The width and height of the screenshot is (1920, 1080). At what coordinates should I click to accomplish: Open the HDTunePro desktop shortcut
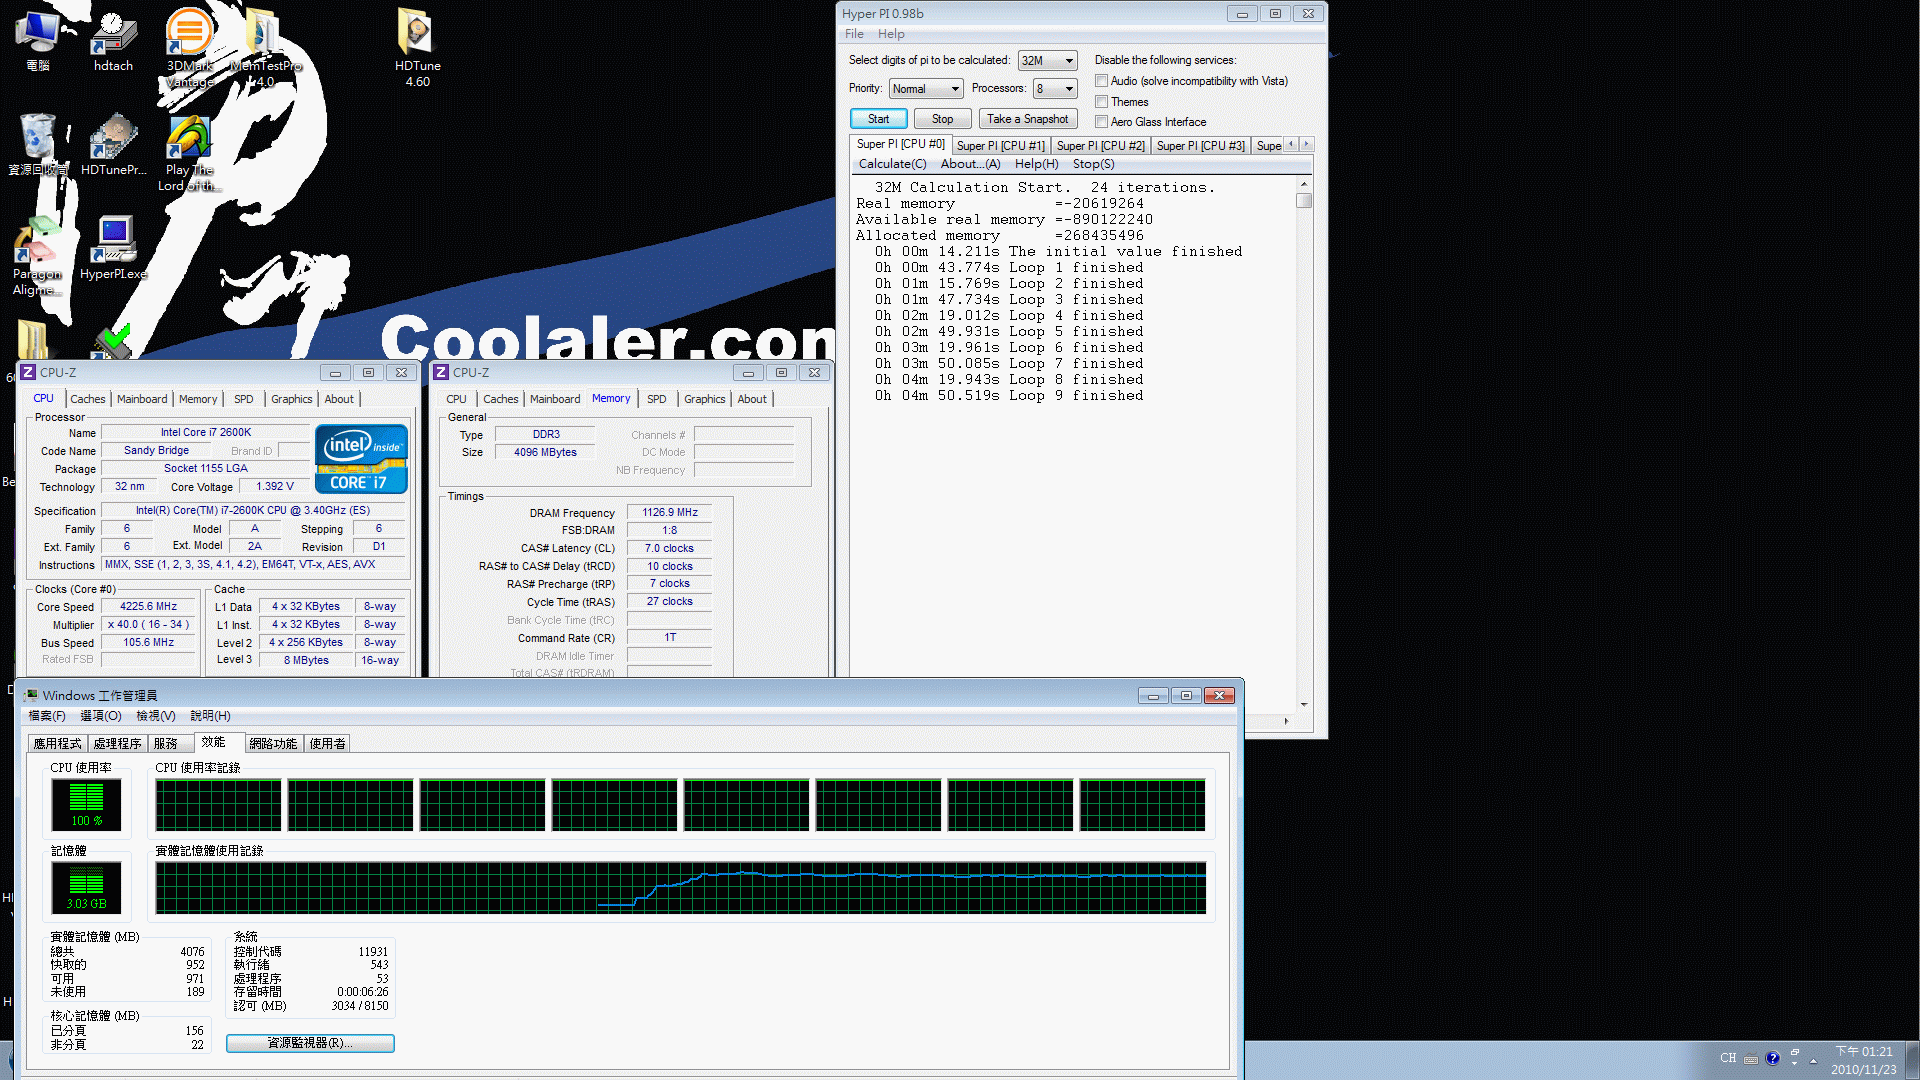pyautogui.click(x=113, y=145)
